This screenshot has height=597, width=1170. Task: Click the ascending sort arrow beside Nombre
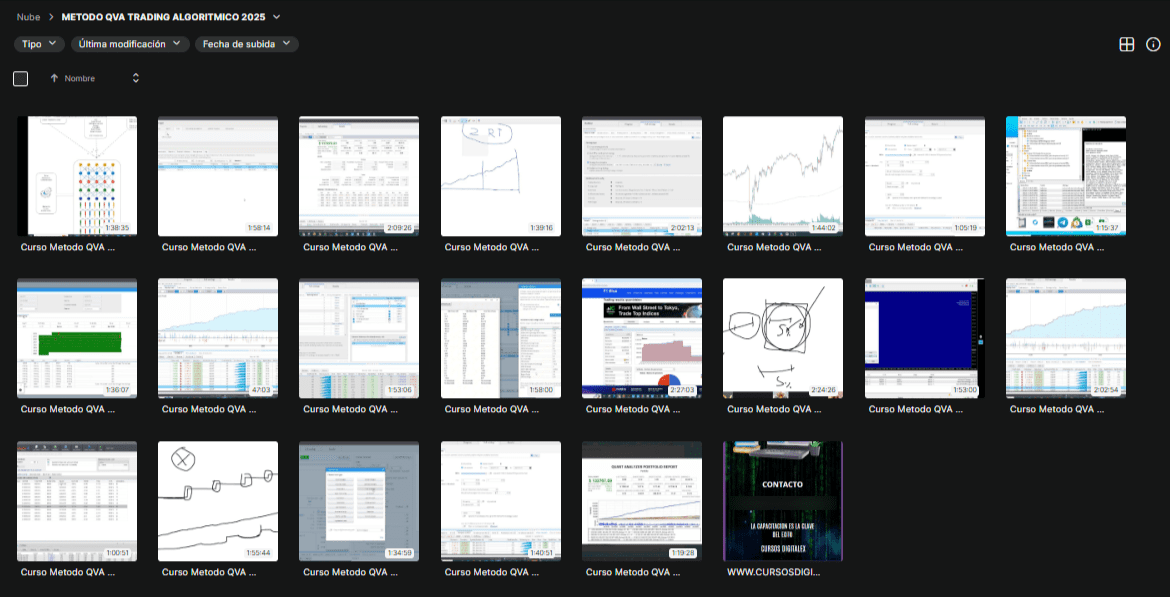54,78
